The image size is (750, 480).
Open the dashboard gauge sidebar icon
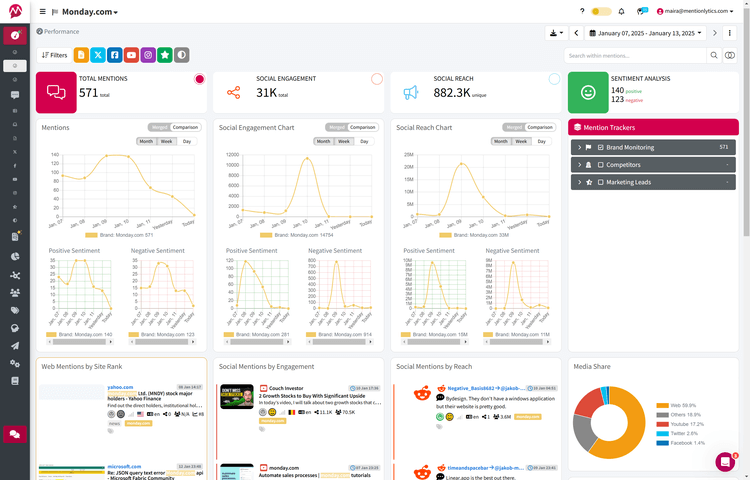tap(15, 35)
